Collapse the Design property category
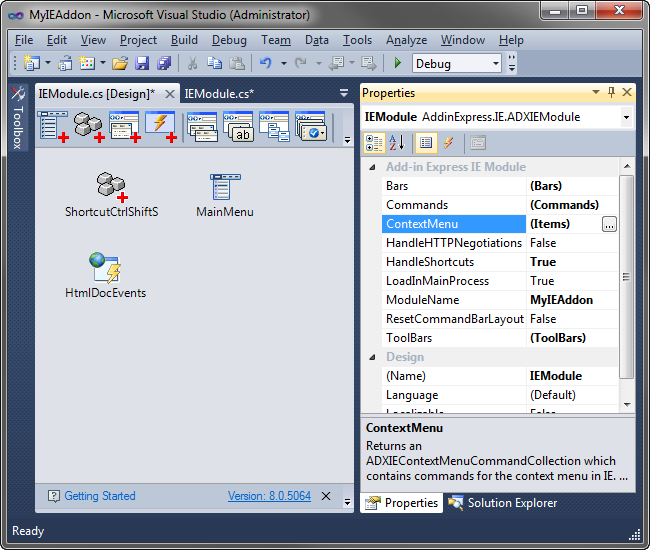Image resolution: width=650 pixels, height=550 pixels. [372, 357]
